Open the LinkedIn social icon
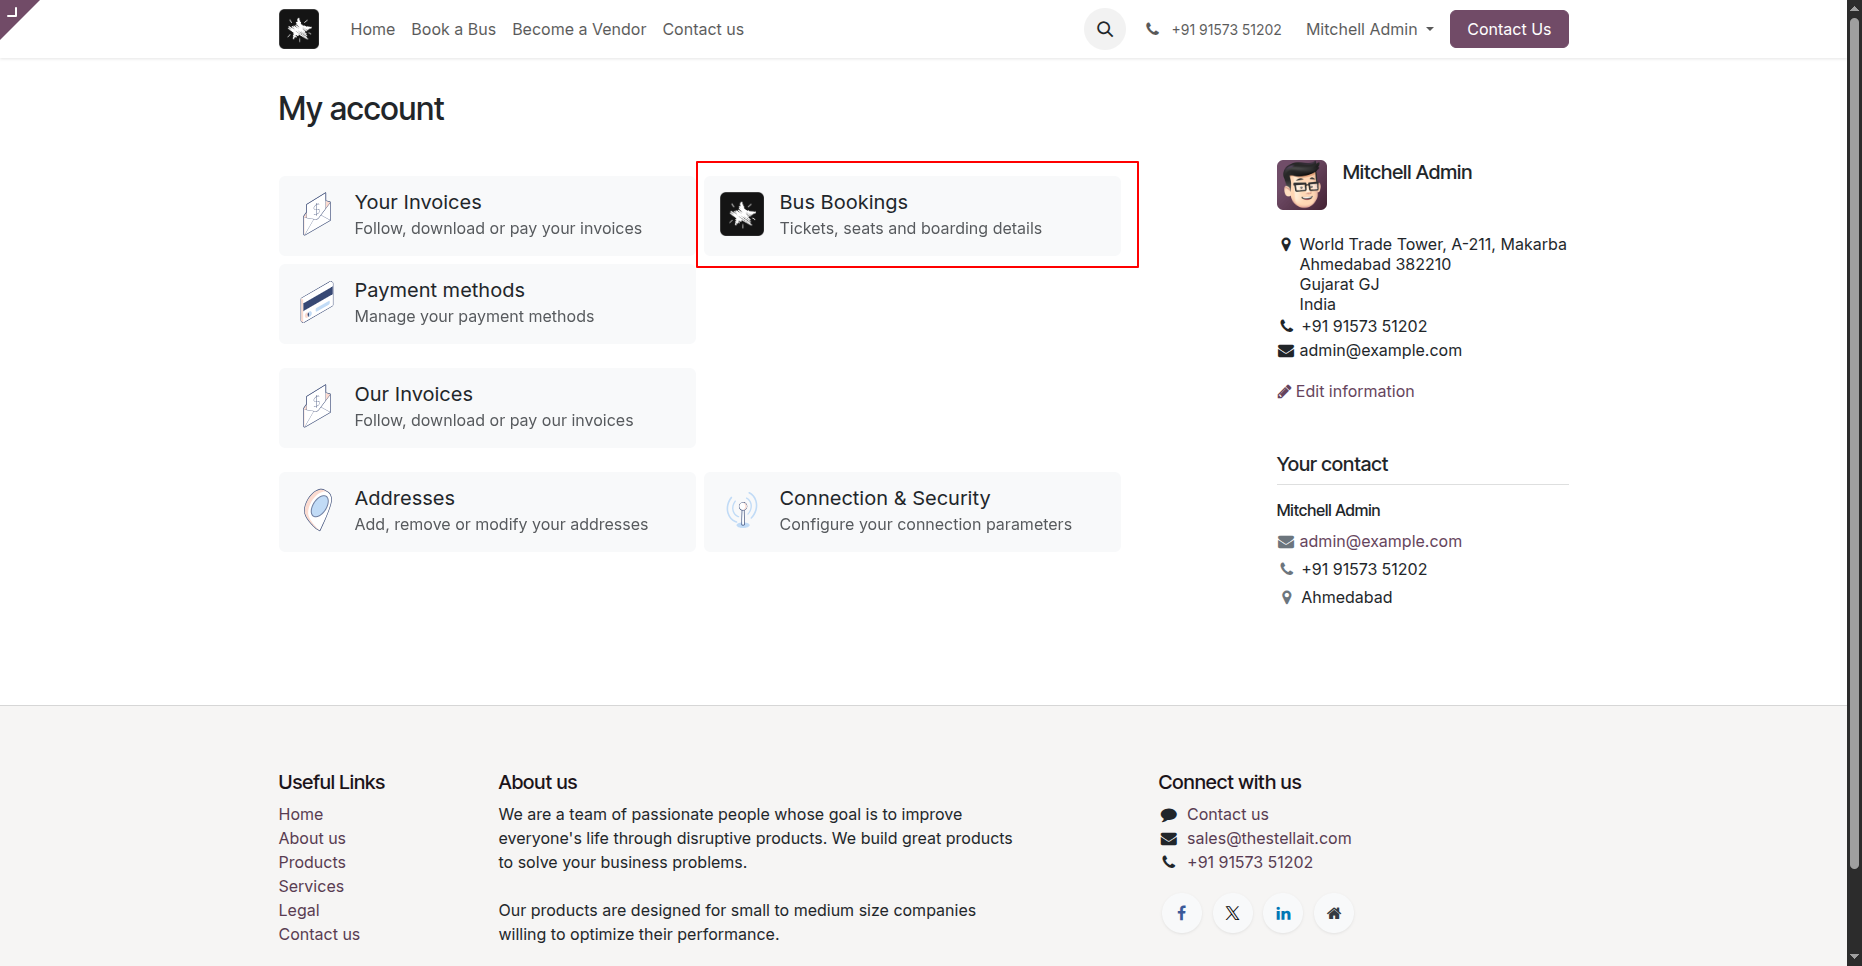Image resolution: width=1862 pixels, height=966 pixels. pos(1283,913)
